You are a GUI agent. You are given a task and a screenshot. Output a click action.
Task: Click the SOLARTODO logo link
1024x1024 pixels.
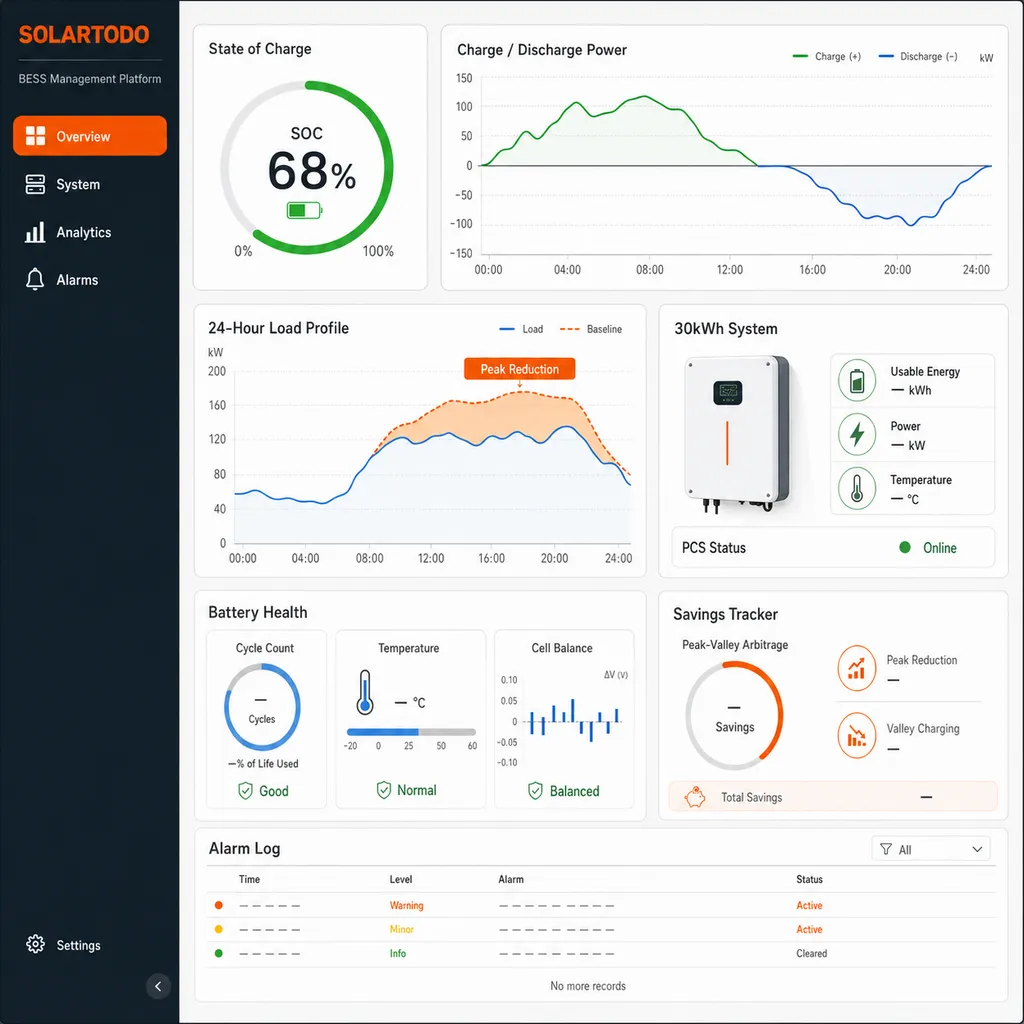[84, 35]
